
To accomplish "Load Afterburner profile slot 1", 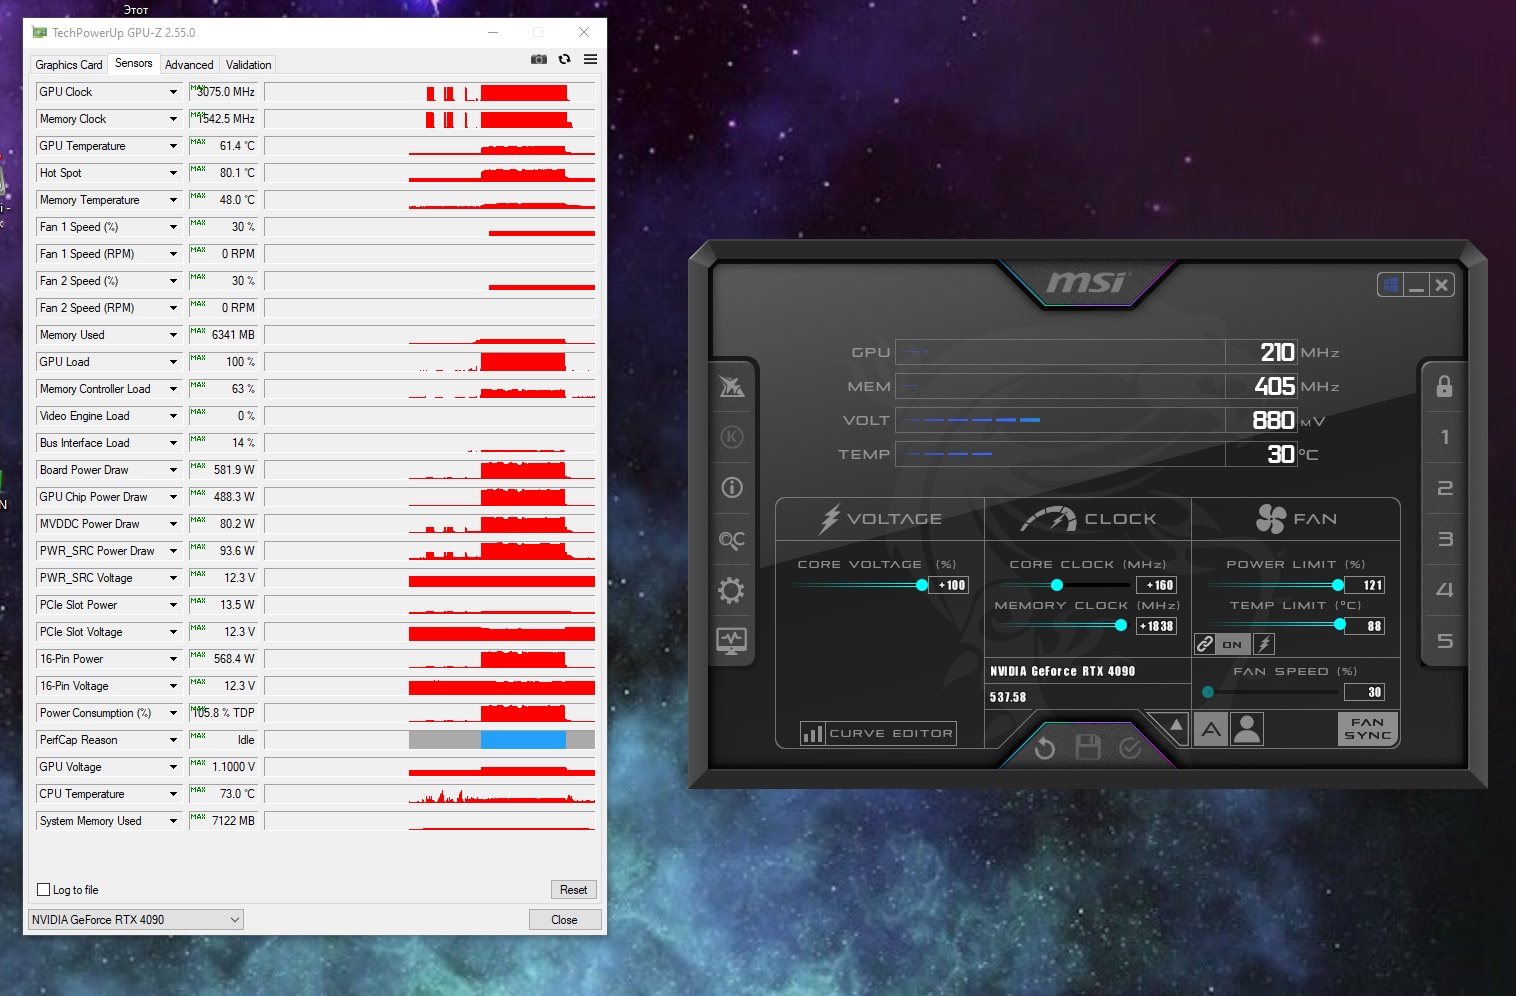I will coord(1444,437).
